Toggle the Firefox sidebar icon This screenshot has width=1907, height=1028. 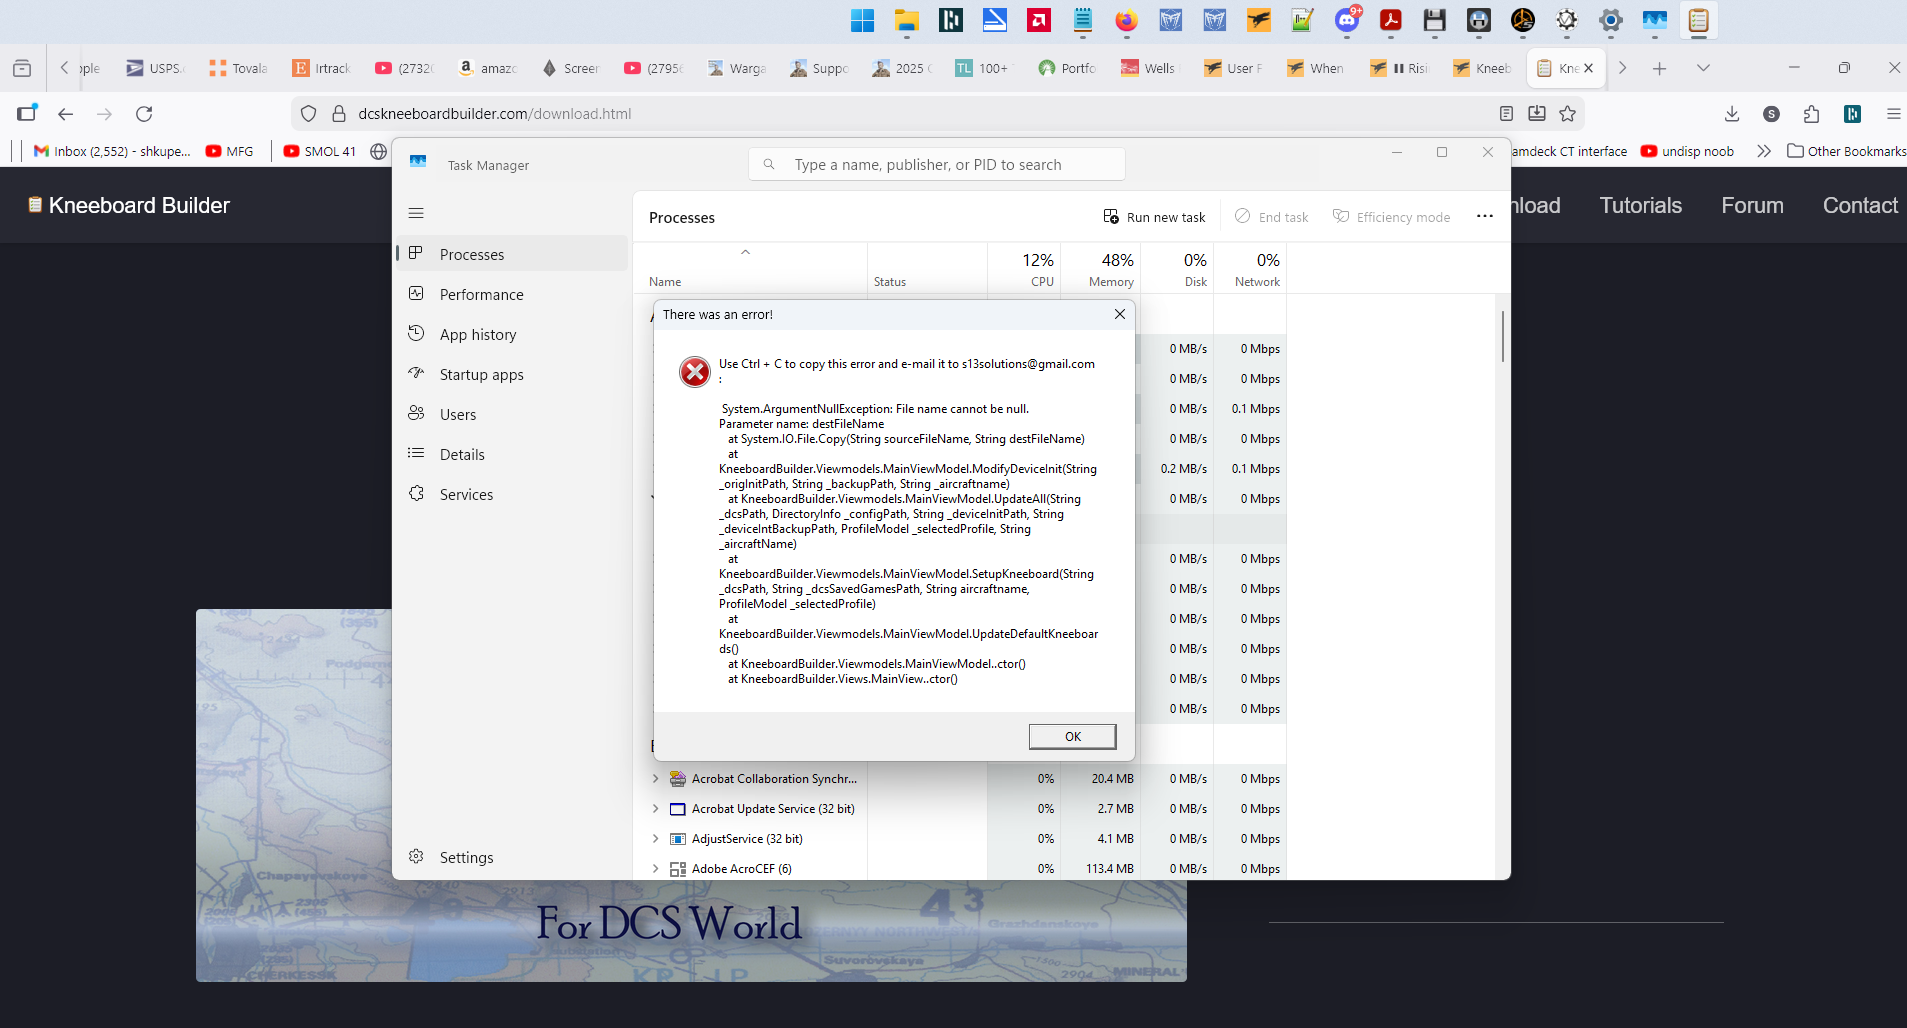(27, 113)
